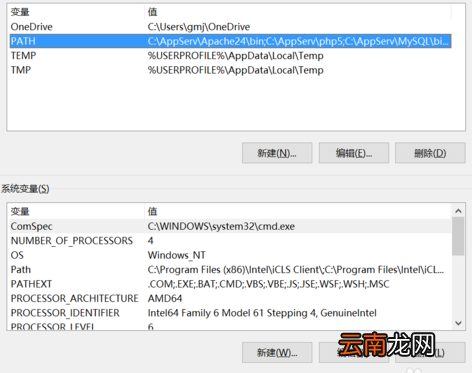
Task: Select the NUMBER_OF_PROCESSORS system variable
Action: 230,241
